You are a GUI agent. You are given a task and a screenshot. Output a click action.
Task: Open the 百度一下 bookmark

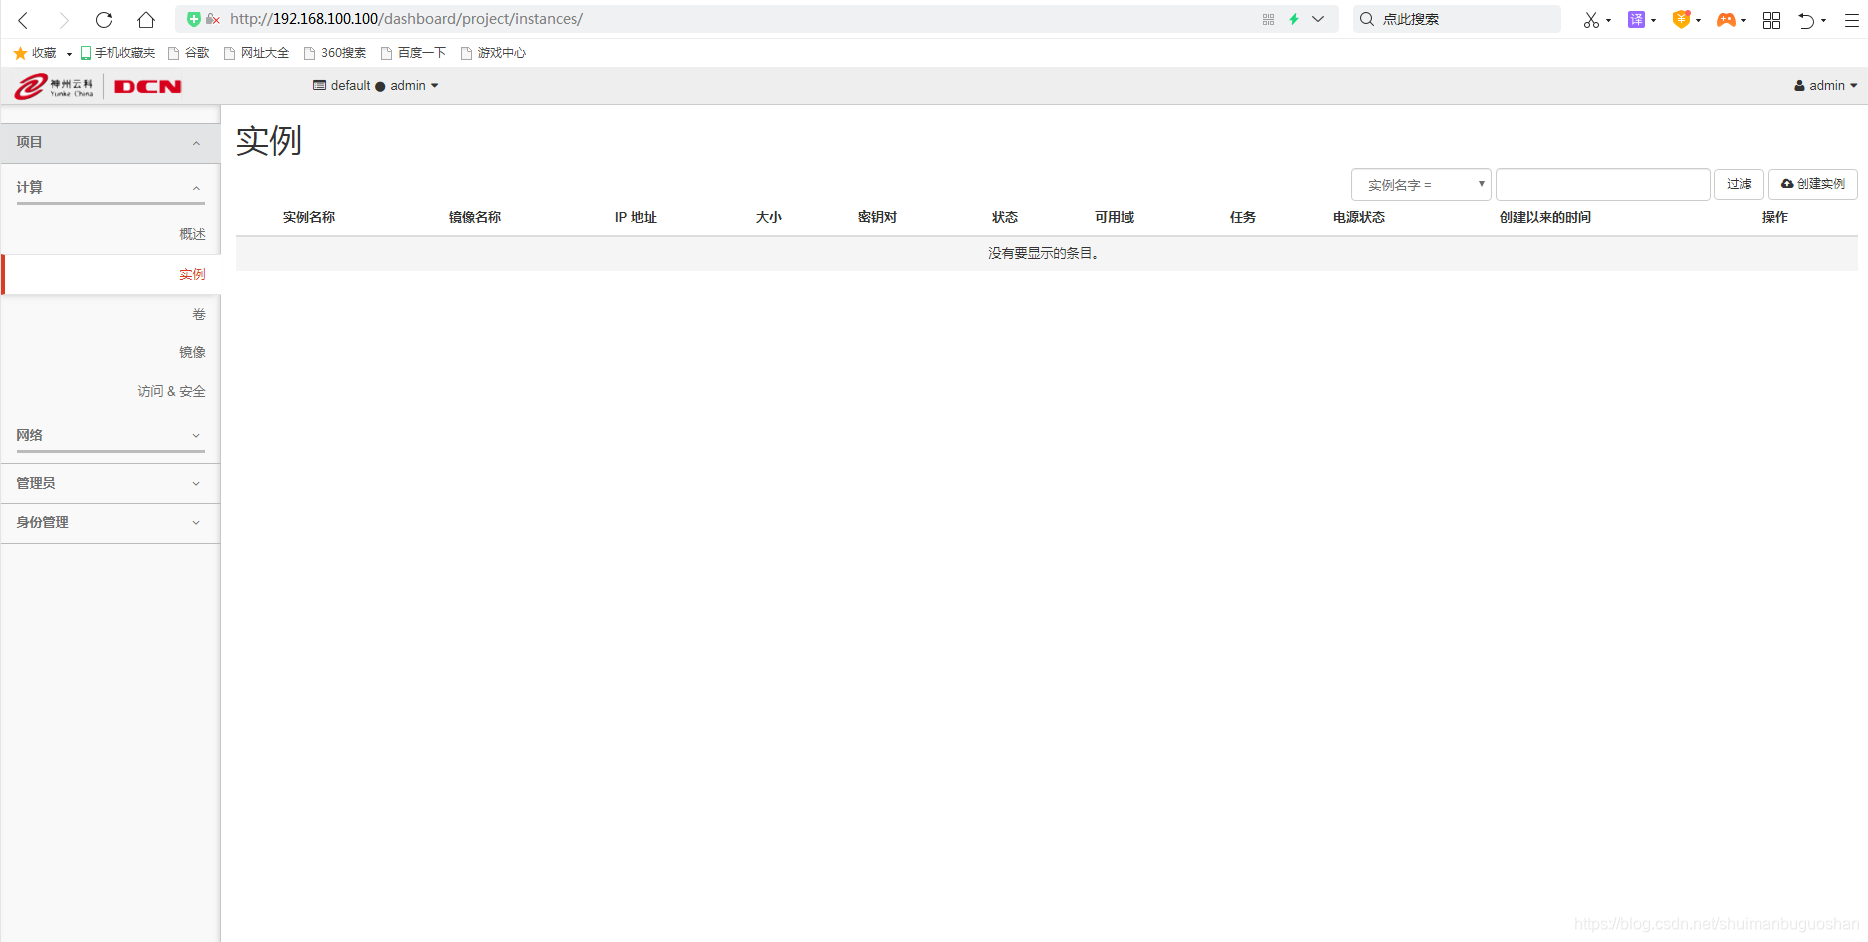(414, 53)
